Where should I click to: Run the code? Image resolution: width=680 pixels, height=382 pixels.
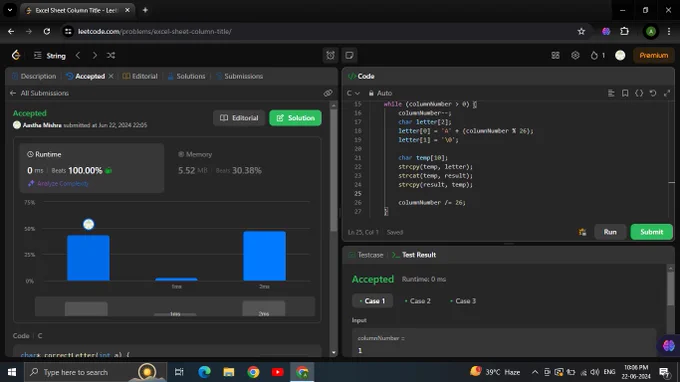[x=610, y=232]
